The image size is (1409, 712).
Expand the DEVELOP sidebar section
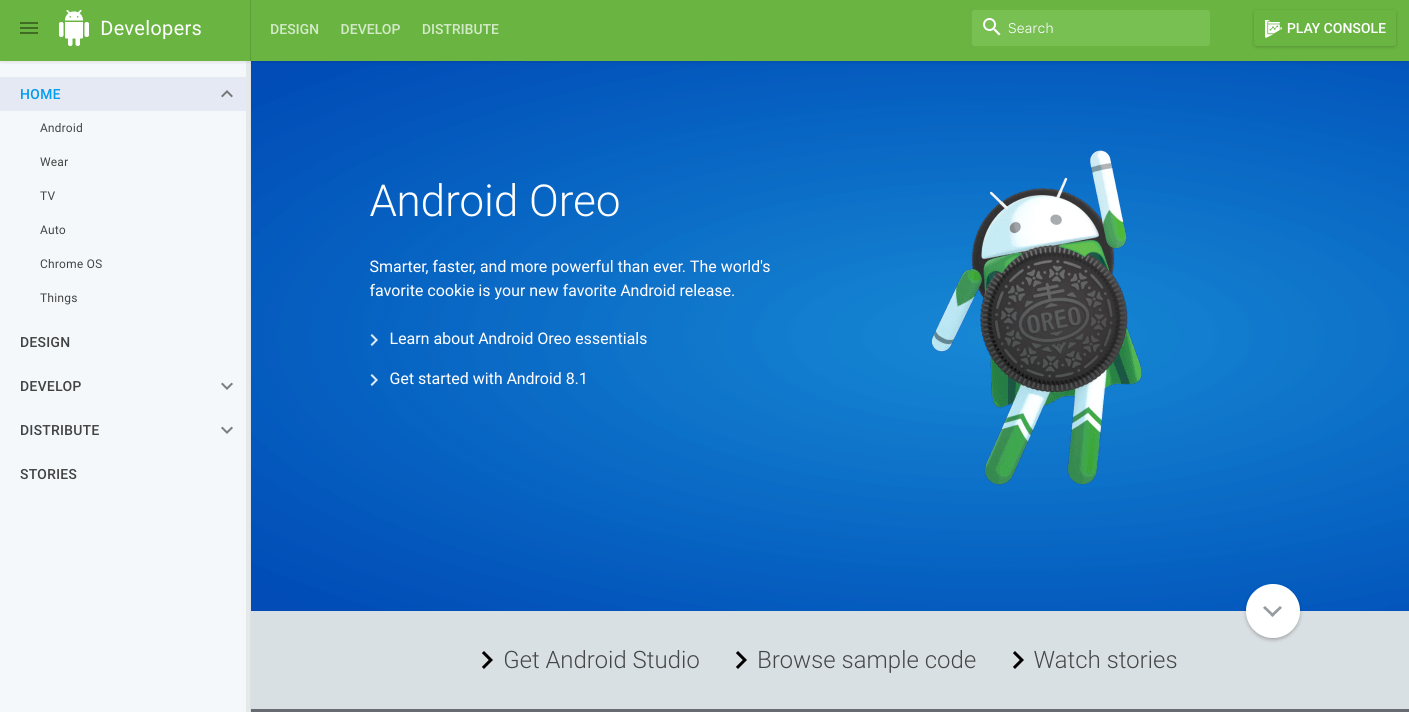[x=227, y=386]
